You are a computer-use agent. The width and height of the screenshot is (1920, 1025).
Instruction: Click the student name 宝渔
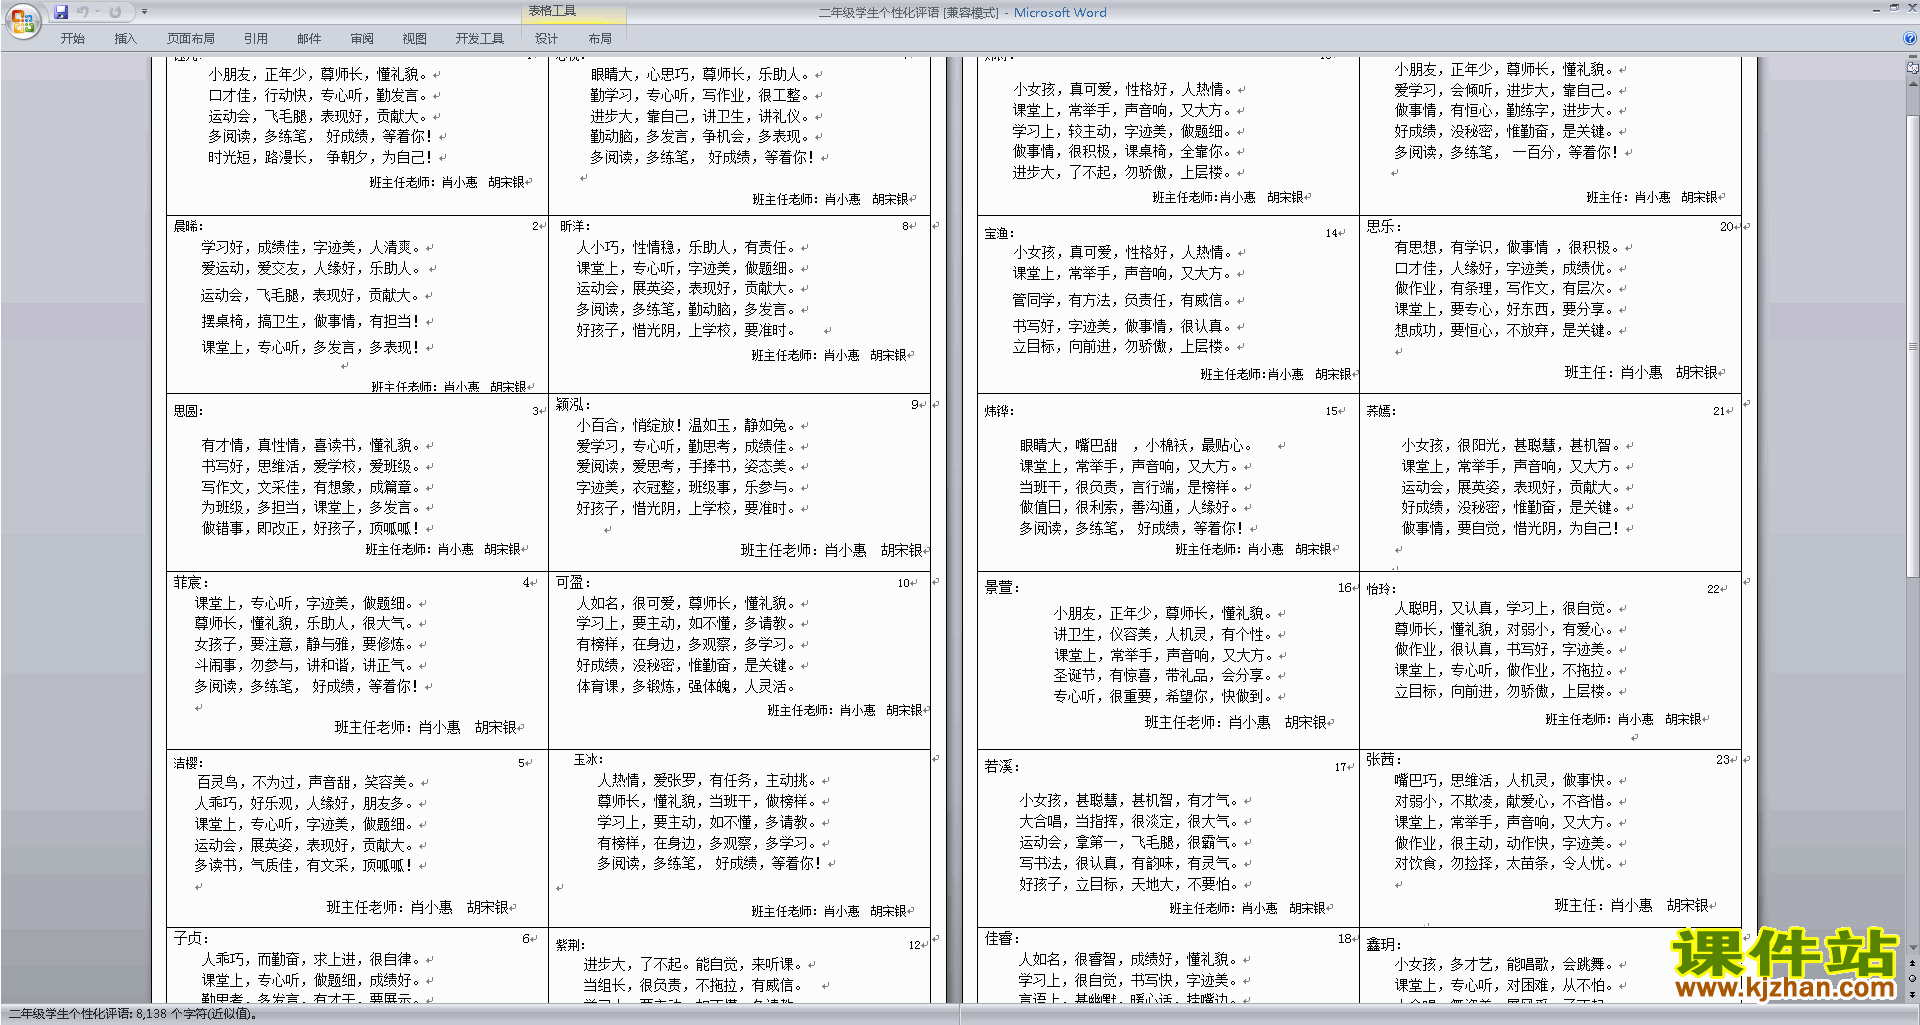coord(999,233)
